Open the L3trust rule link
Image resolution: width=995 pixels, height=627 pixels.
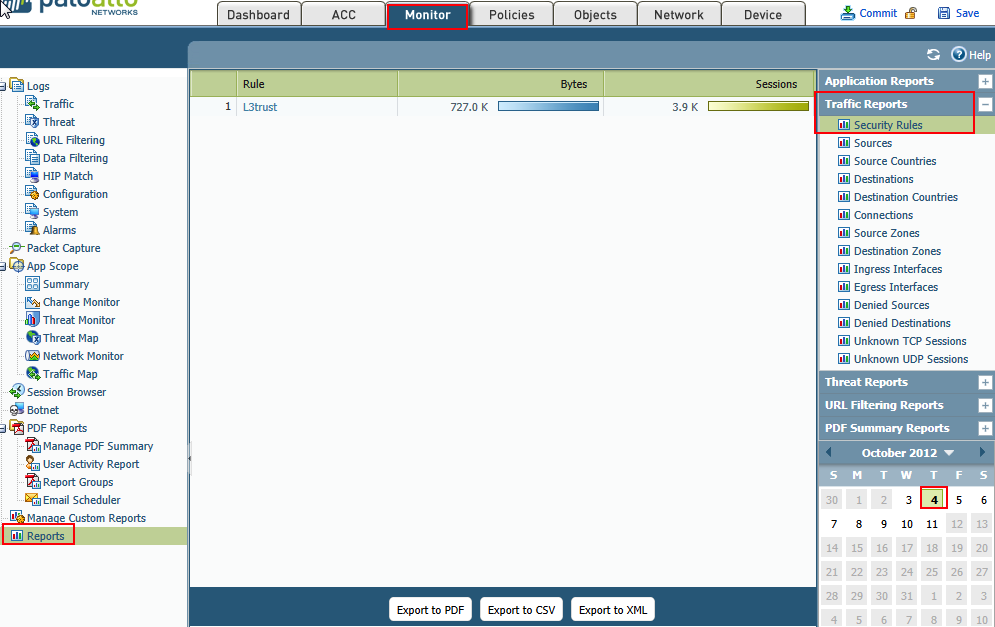pyautogui.click(x=260, y=107)
